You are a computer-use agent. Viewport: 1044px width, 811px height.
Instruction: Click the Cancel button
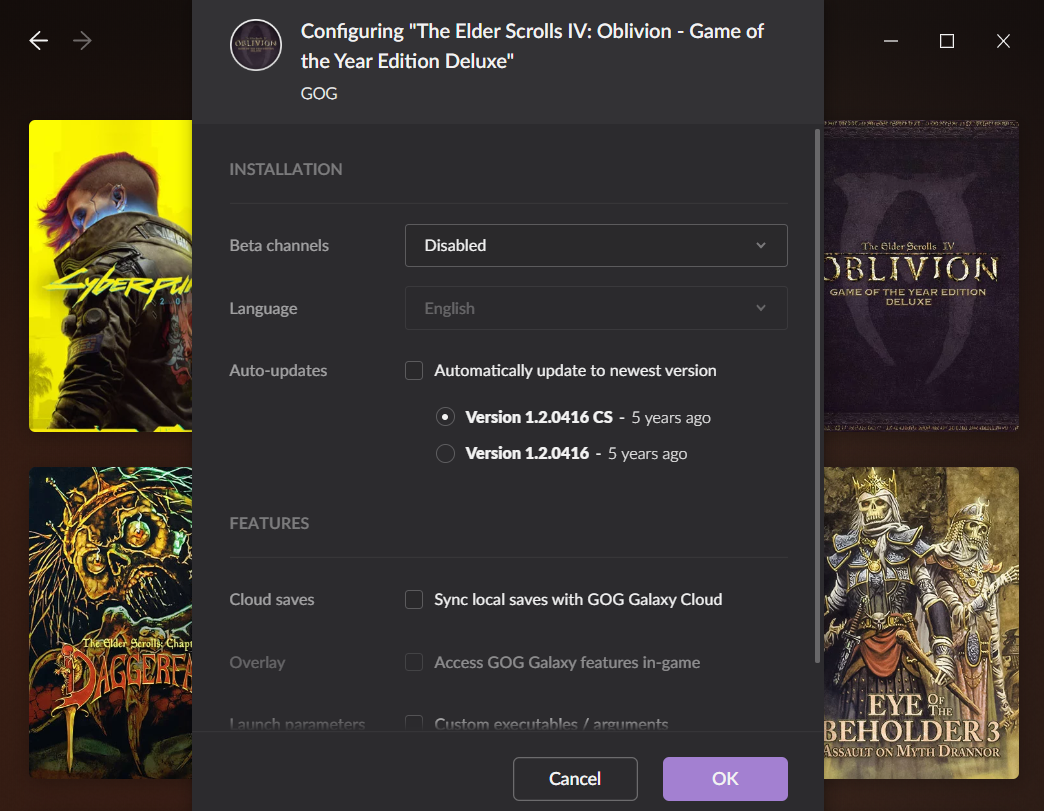pyautogui.click(x=575, y=778)
